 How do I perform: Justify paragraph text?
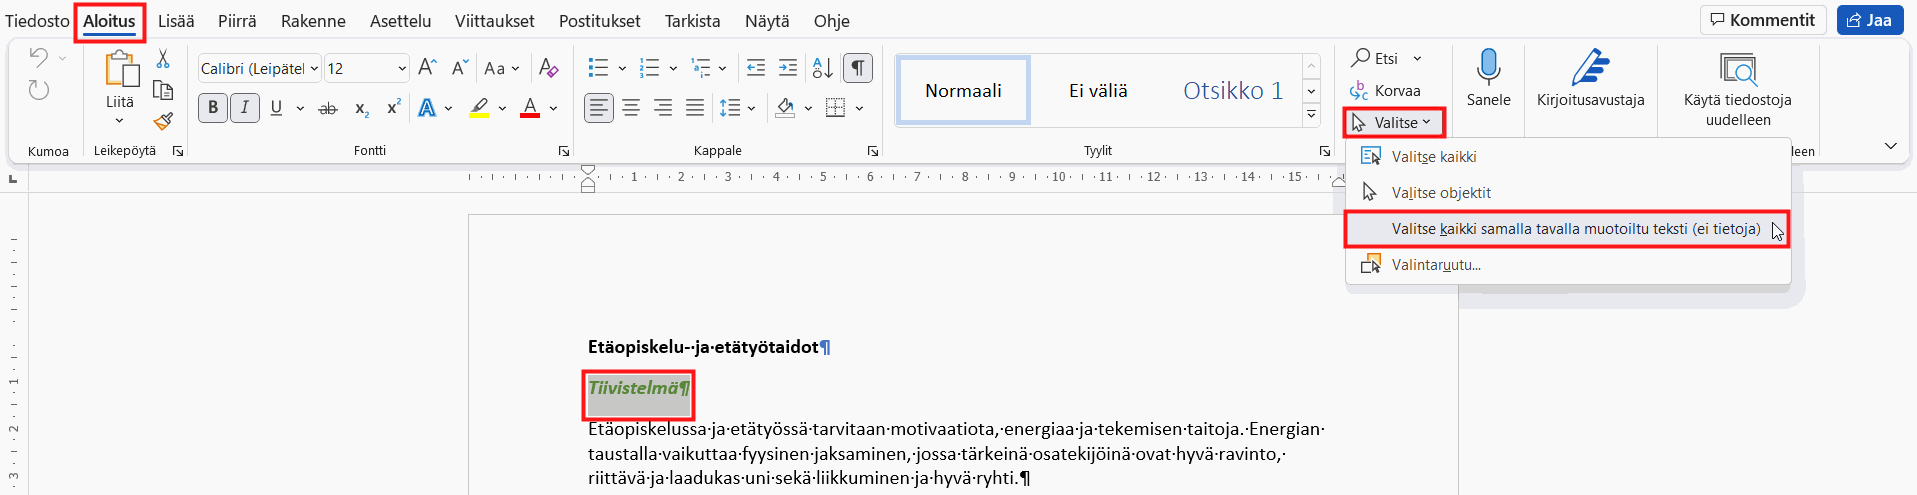695,107
